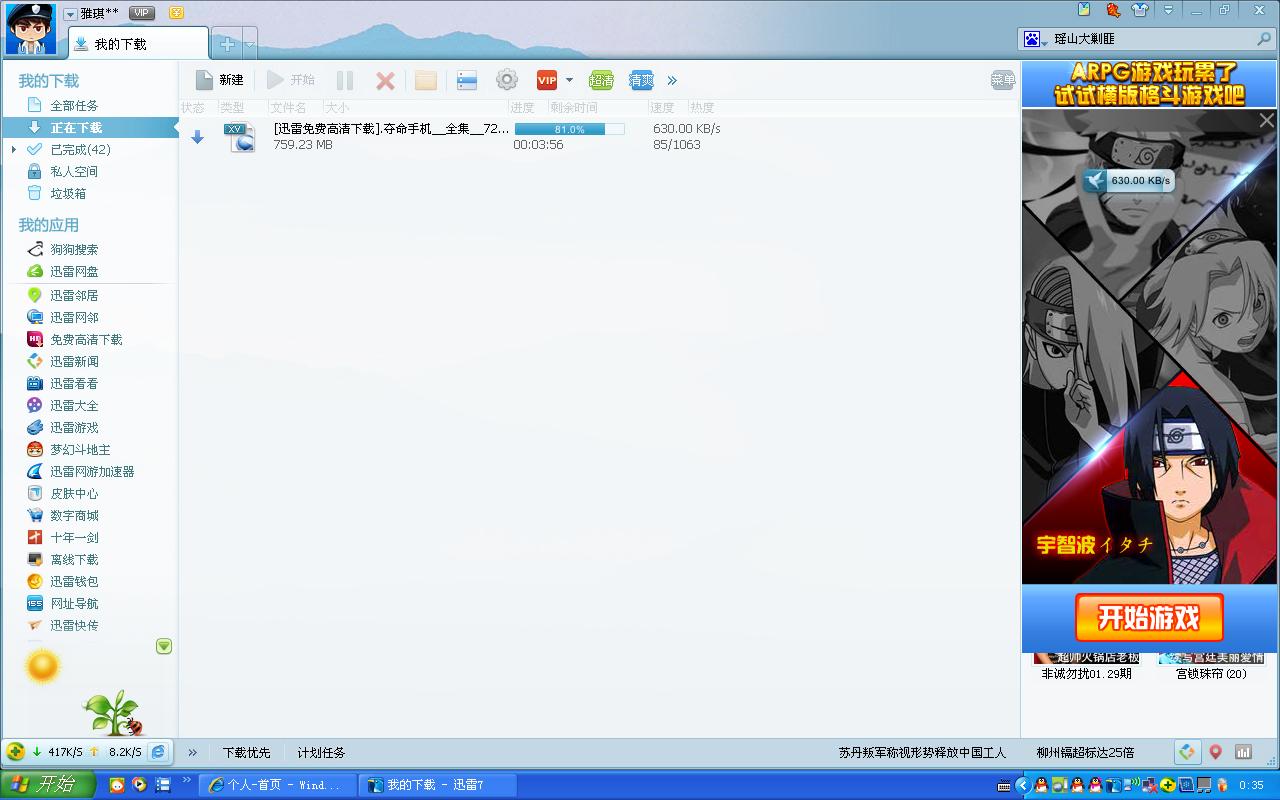
Task: Select the 夺命手机 download task row
Action: click(x=598, y=136)
